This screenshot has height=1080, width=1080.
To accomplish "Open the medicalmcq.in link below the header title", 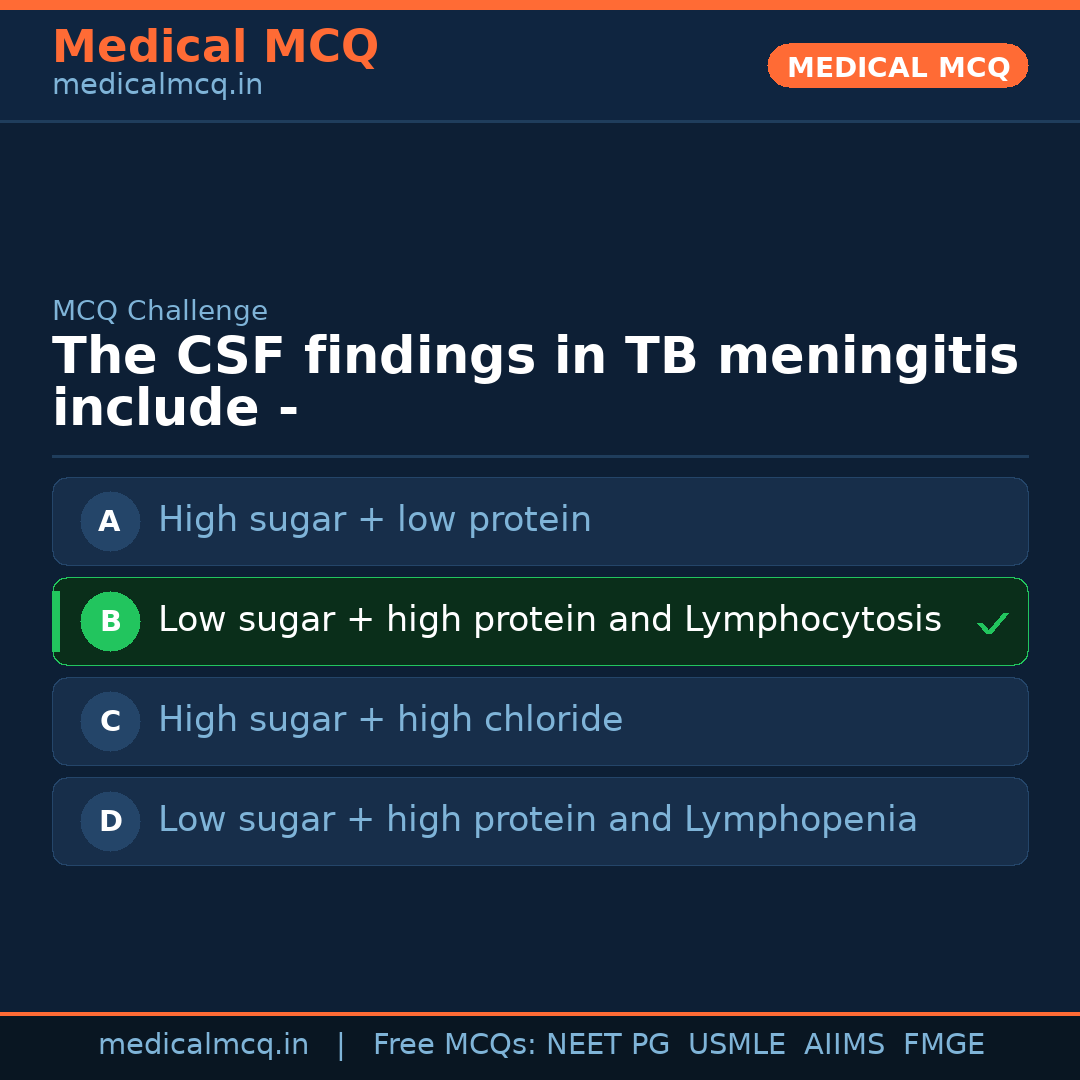I will [157, 85].
